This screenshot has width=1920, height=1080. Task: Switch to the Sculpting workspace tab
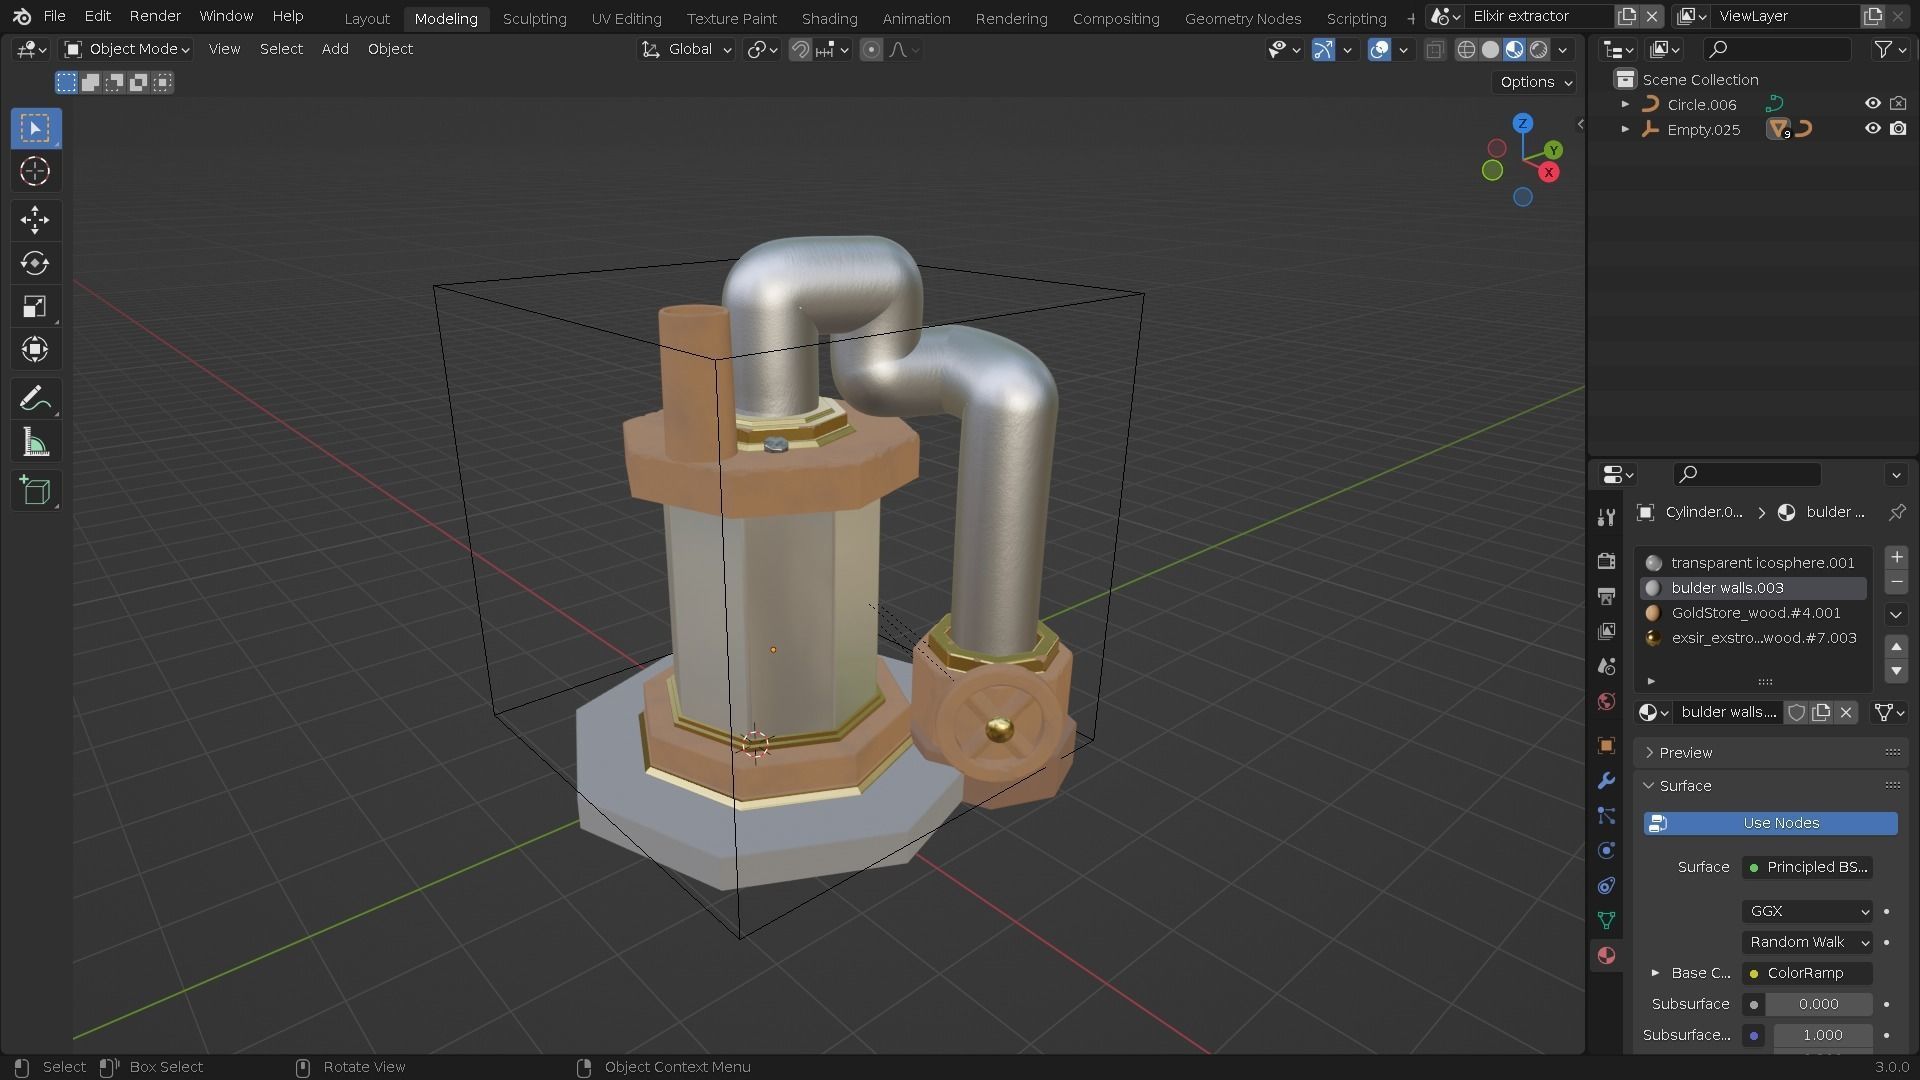(x=534, y=18)
